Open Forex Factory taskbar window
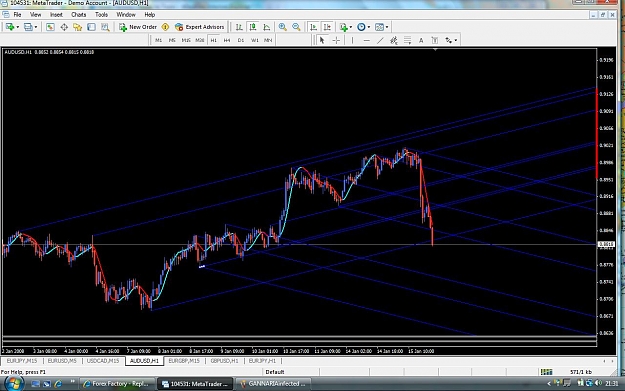 coord(116,384)
